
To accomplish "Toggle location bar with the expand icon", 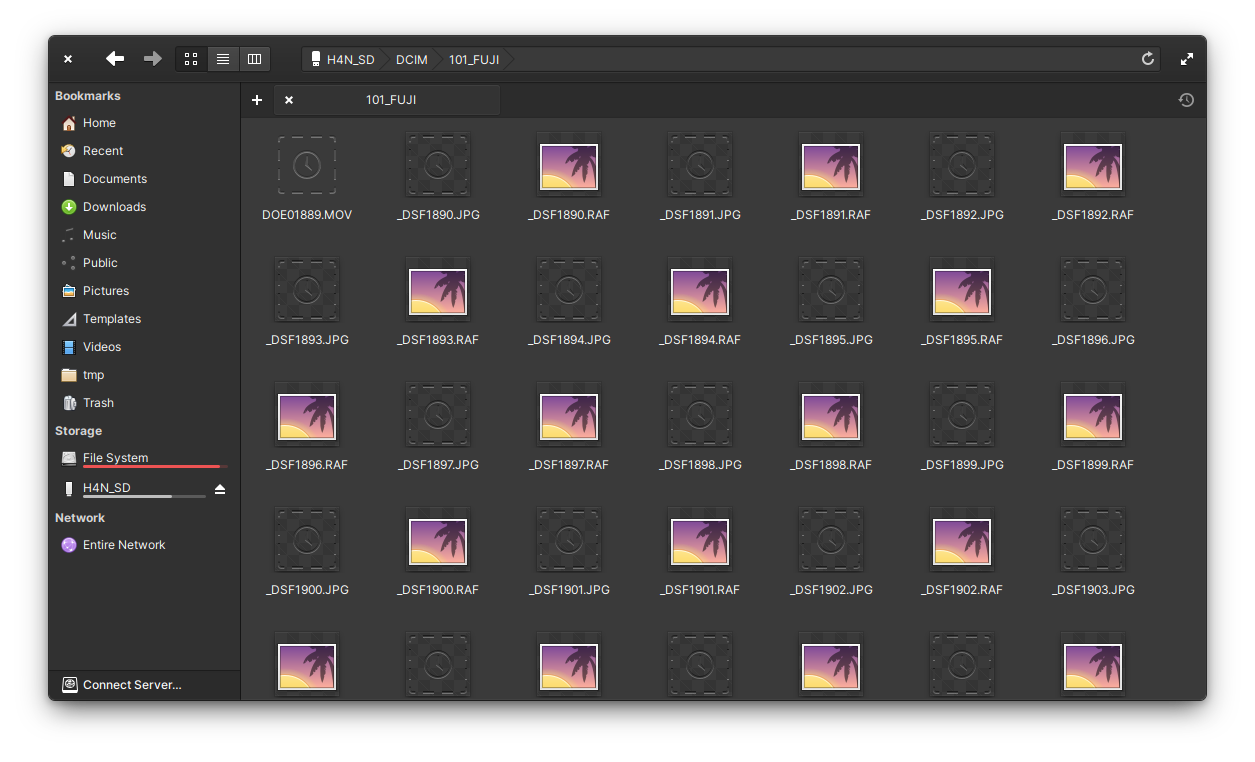I will click(x=1187, y=58).
